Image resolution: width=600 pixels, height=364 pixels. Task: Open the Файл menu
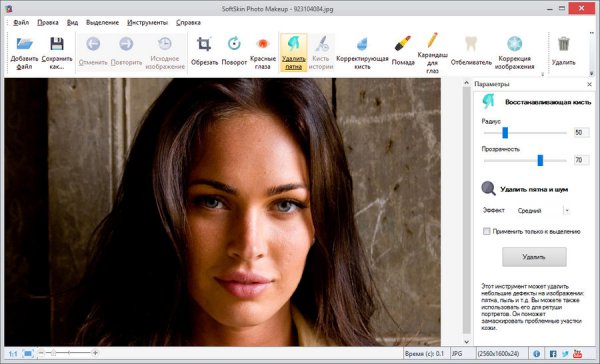[21, 23]
